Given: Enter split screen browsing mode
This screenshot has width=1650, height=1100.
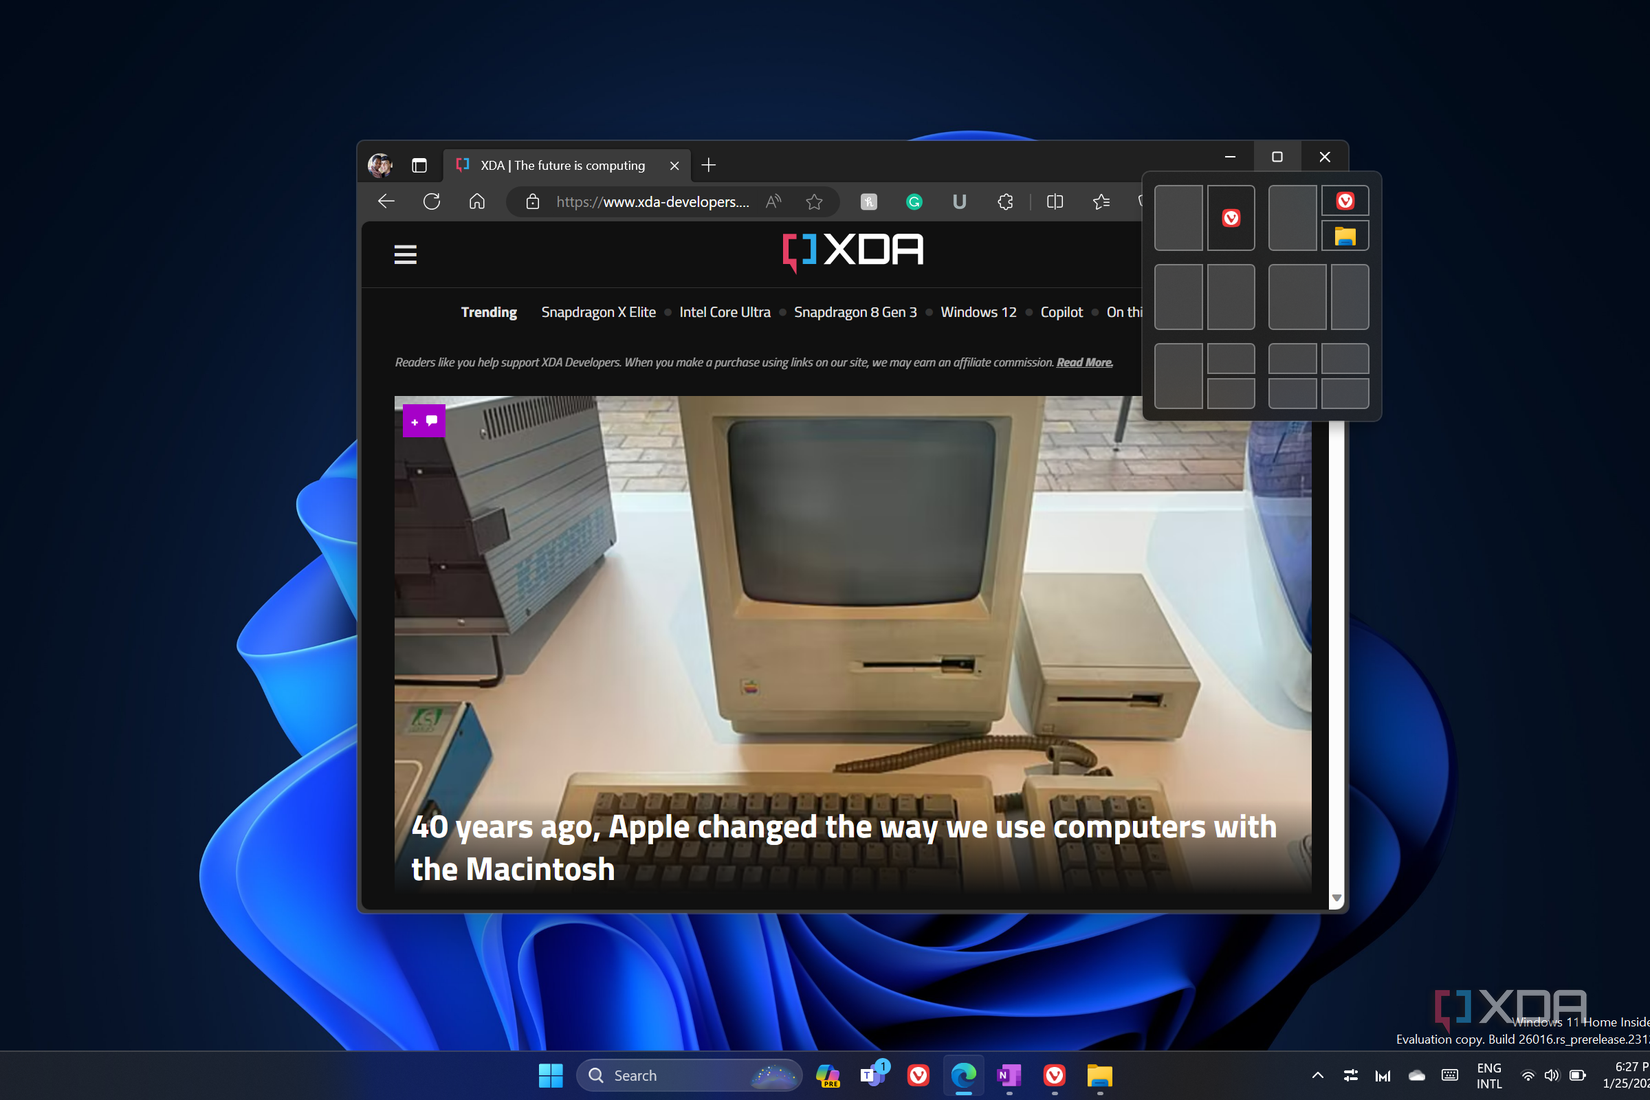Looking at the screenshot, I should 1054,201.
